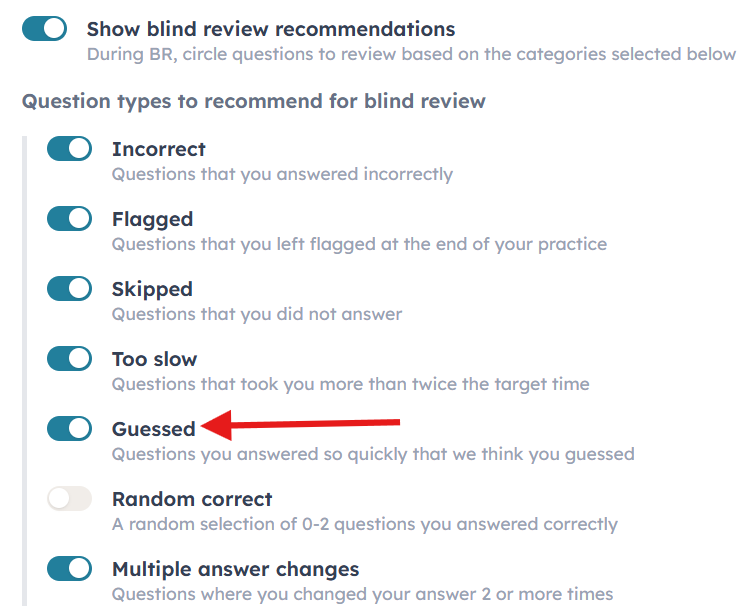Click the "Skipped" option label

point(152,289)
